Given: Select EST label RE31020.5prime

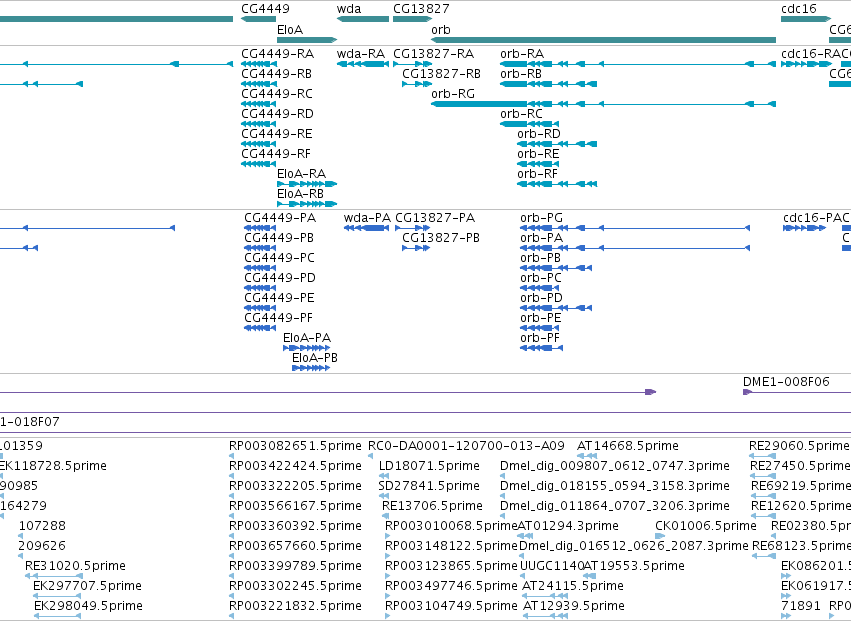Looking at the screenshot, I should coord(75,566).
